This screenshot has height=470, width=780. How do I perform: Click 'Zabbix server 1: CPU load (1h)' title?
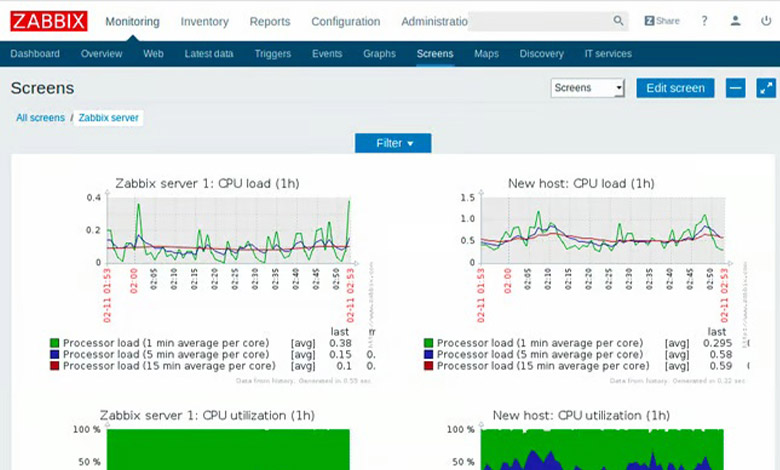pos(207,184)
